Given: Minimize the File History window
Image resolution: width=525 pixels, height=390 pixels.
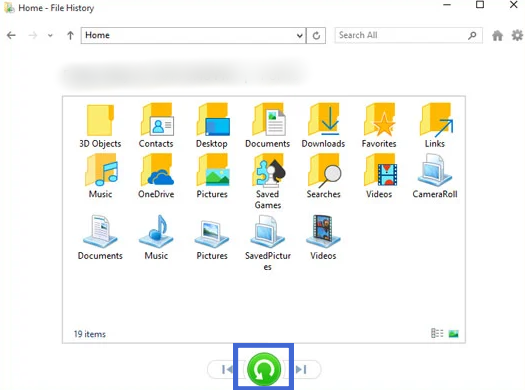Looking at the screenshot, I should (447, 5).
